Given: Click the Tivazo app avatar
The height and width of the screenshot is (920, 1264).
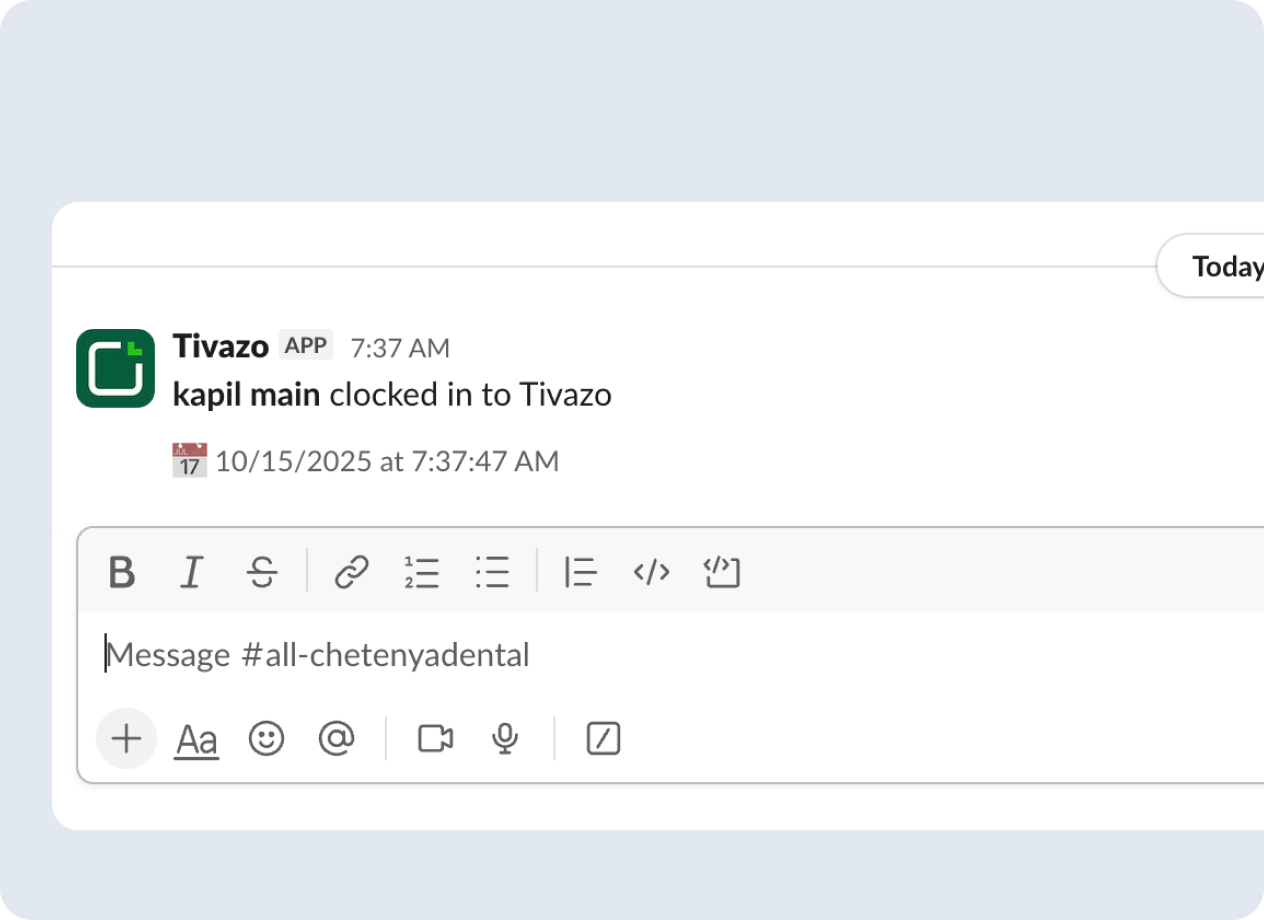Looking at the screenshot, I should [116, 369].
